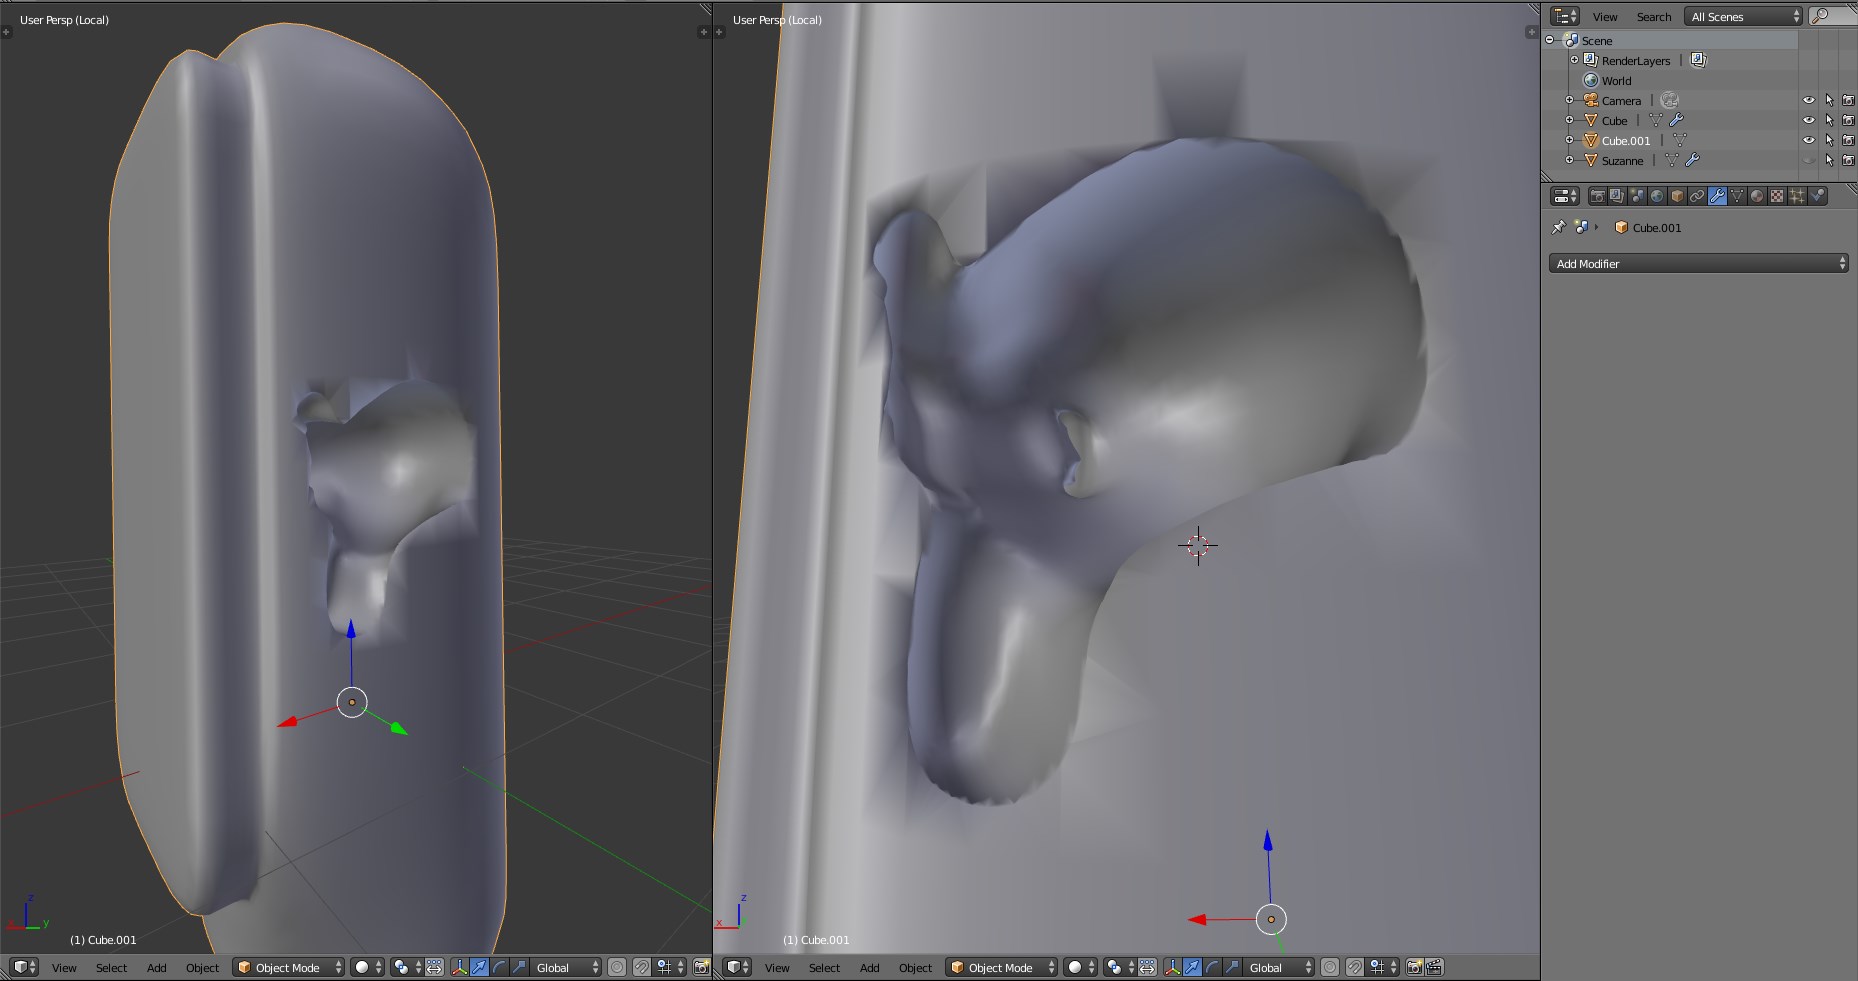Collapse the Scene tree node
Screen dimensions: 1858x981
1550,40
